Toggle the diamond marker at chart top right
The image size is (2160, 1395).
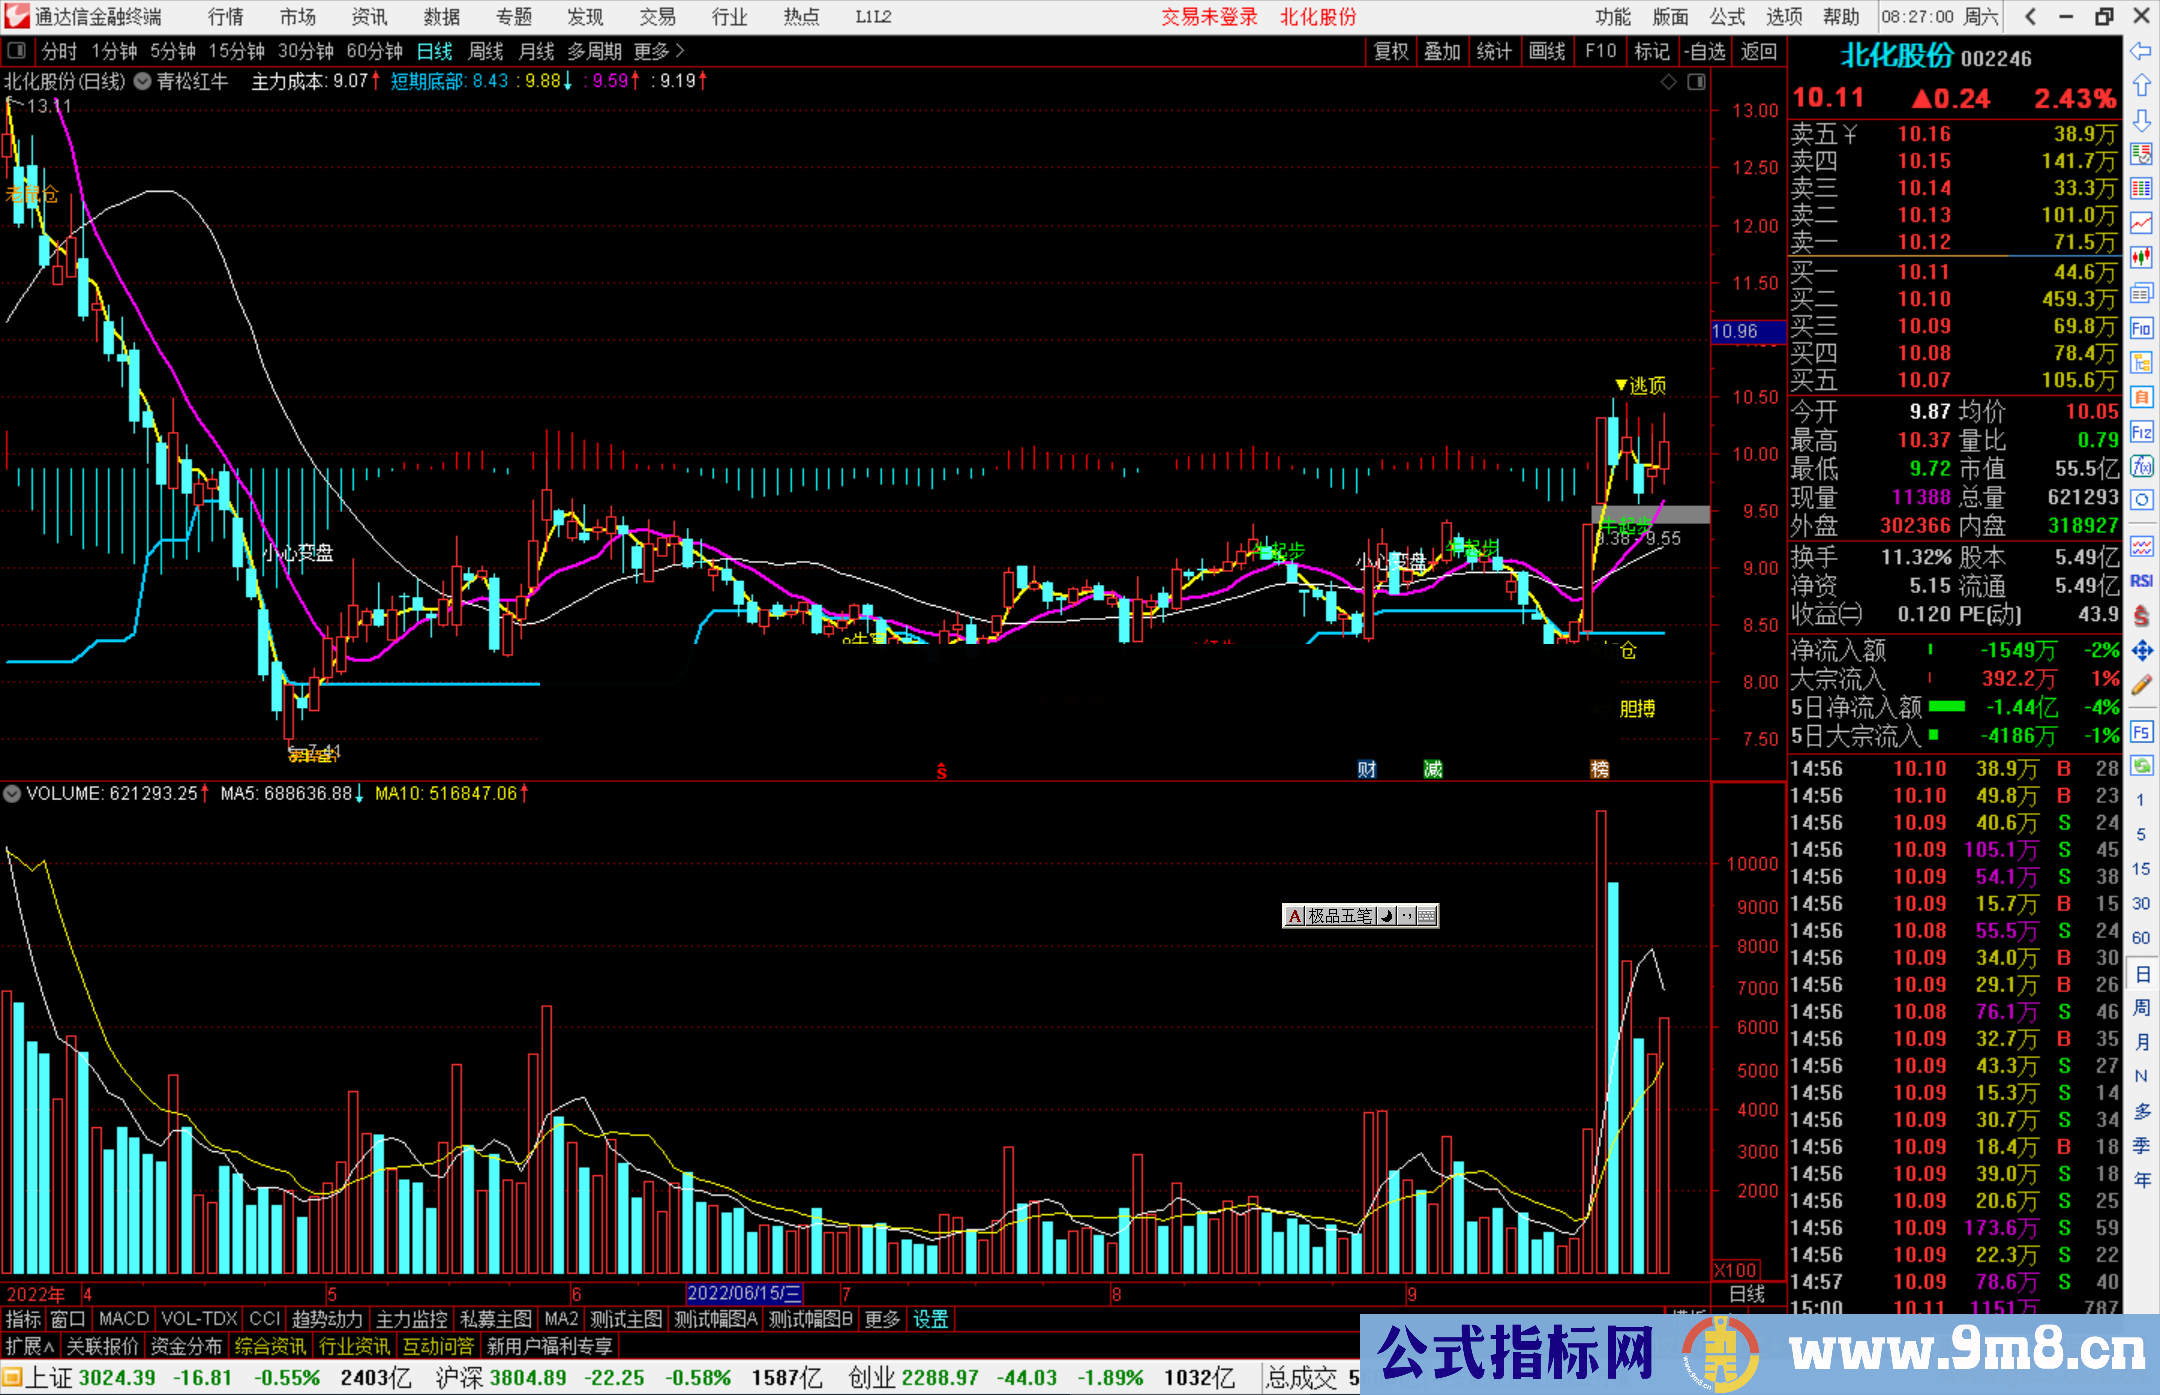tap(1668, 82)
